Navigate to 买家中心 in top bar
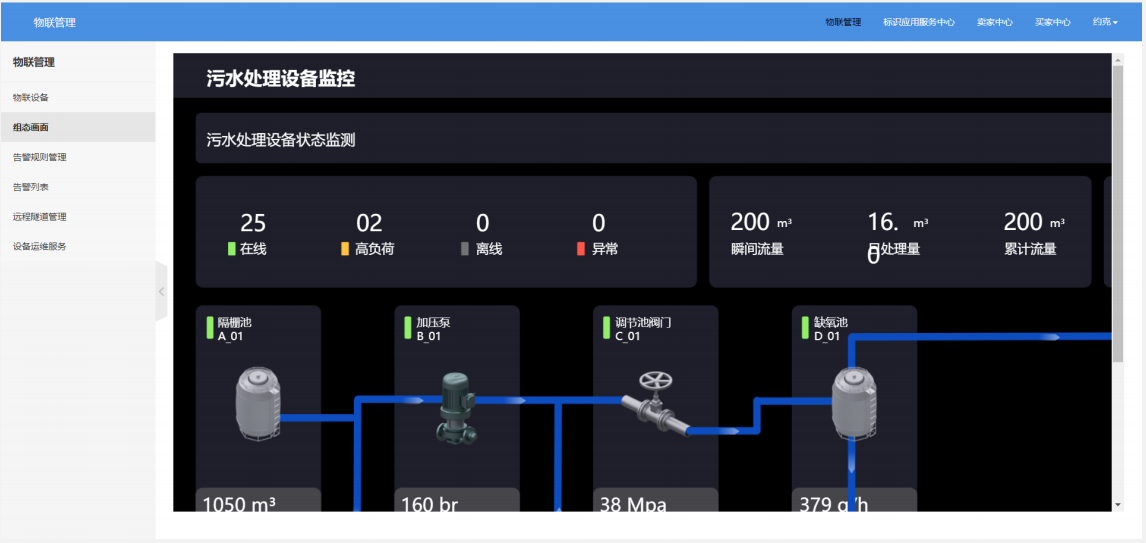This screenshot has width=1146, height=543. (1052, 22)
